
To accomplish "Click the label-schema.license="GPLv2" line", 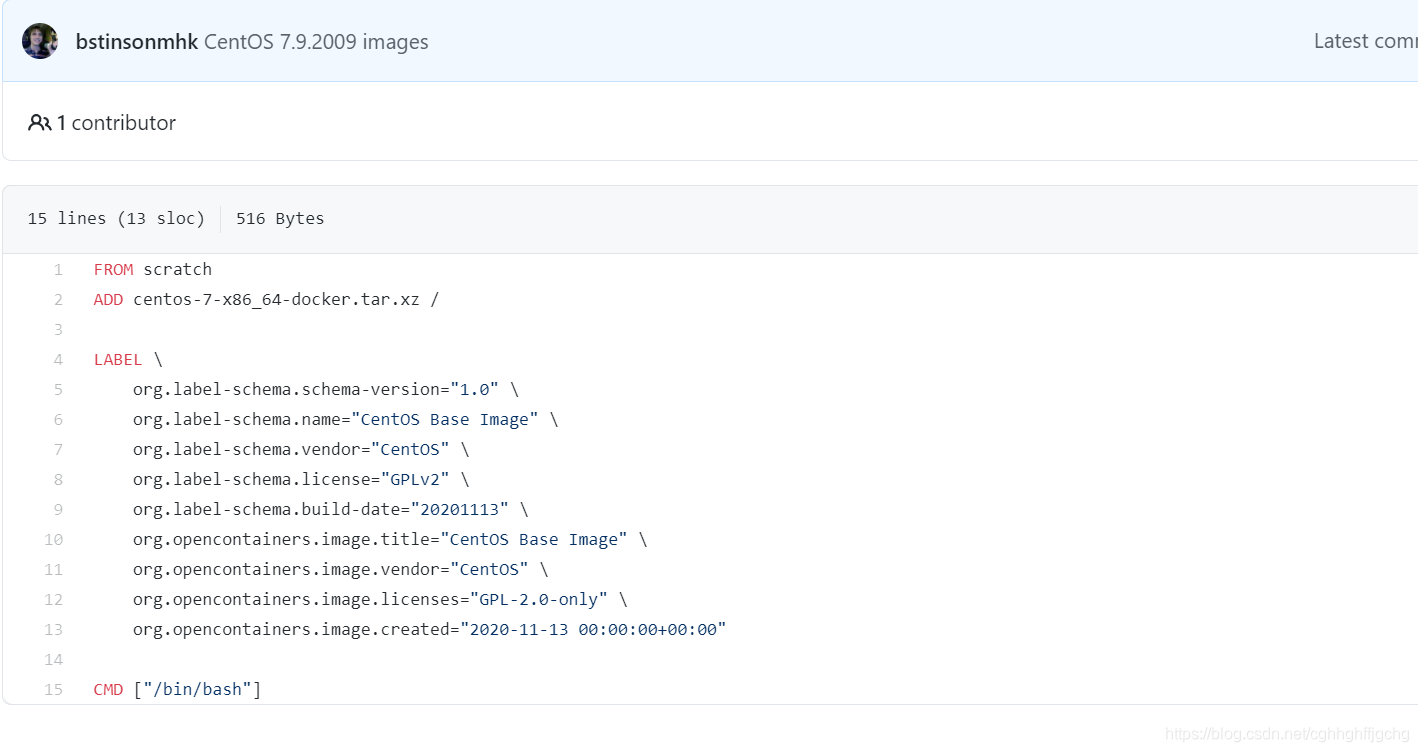I will click(301, 479).
